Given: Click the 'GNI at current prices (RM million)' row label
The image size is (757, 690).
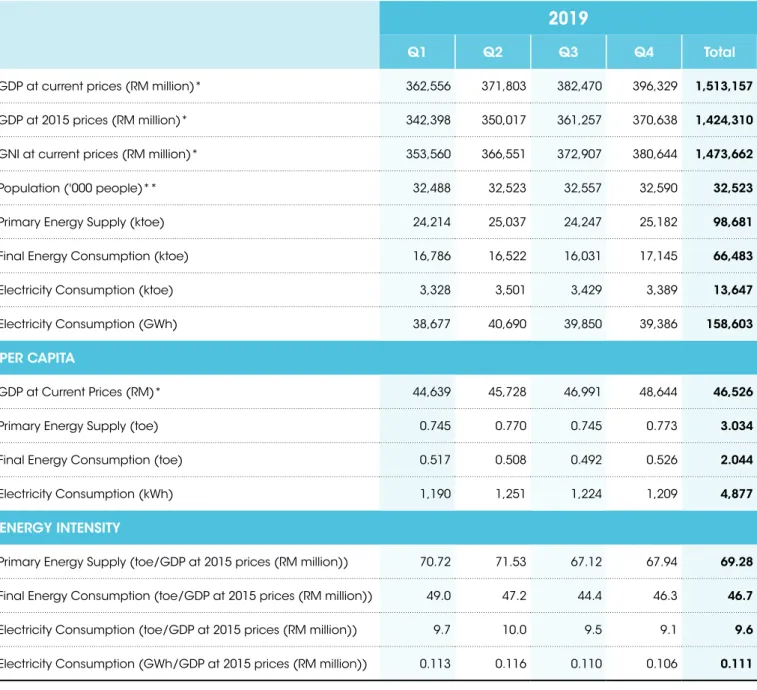Looking at the screenshot, I should pyautogui.click(x=98, y=154).
